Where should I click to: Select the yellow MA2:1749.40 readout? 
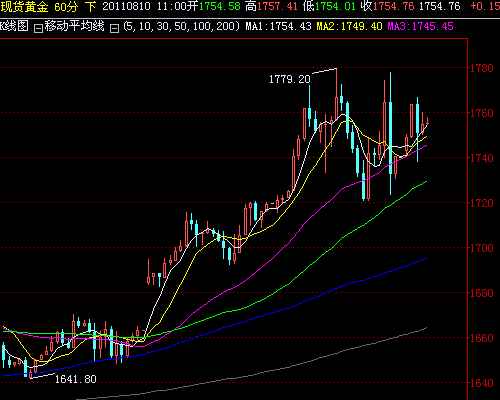pos(349,26)
